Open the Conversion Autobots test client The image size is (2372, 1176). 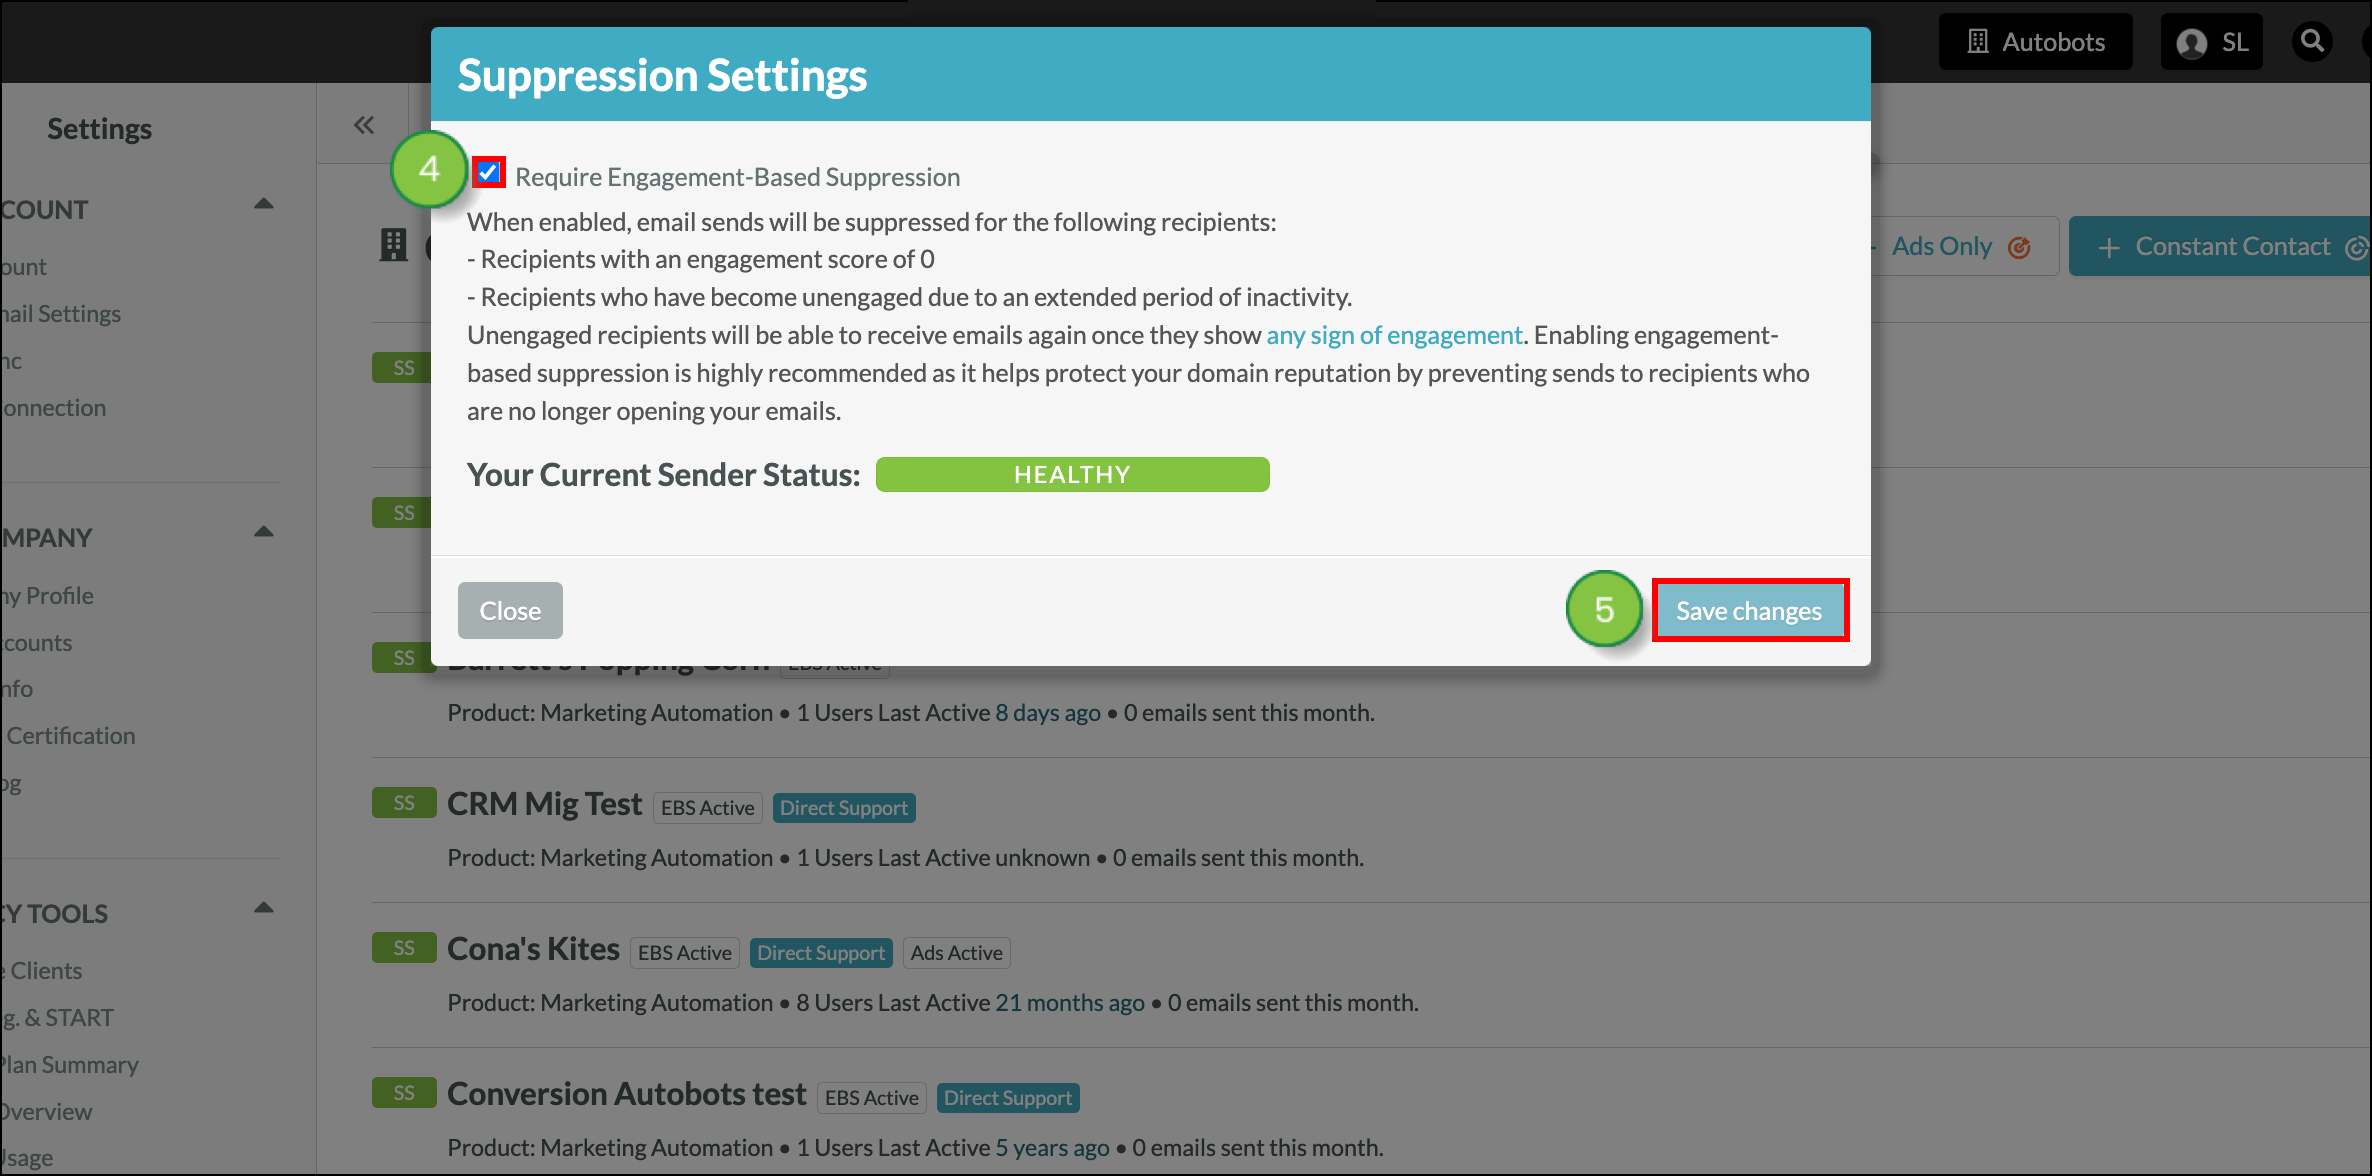pos(626,1094)
